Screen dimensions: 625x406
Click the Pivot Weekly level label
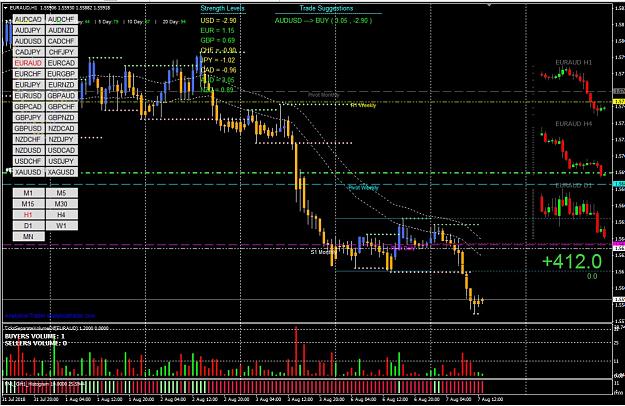pos(363,188)
